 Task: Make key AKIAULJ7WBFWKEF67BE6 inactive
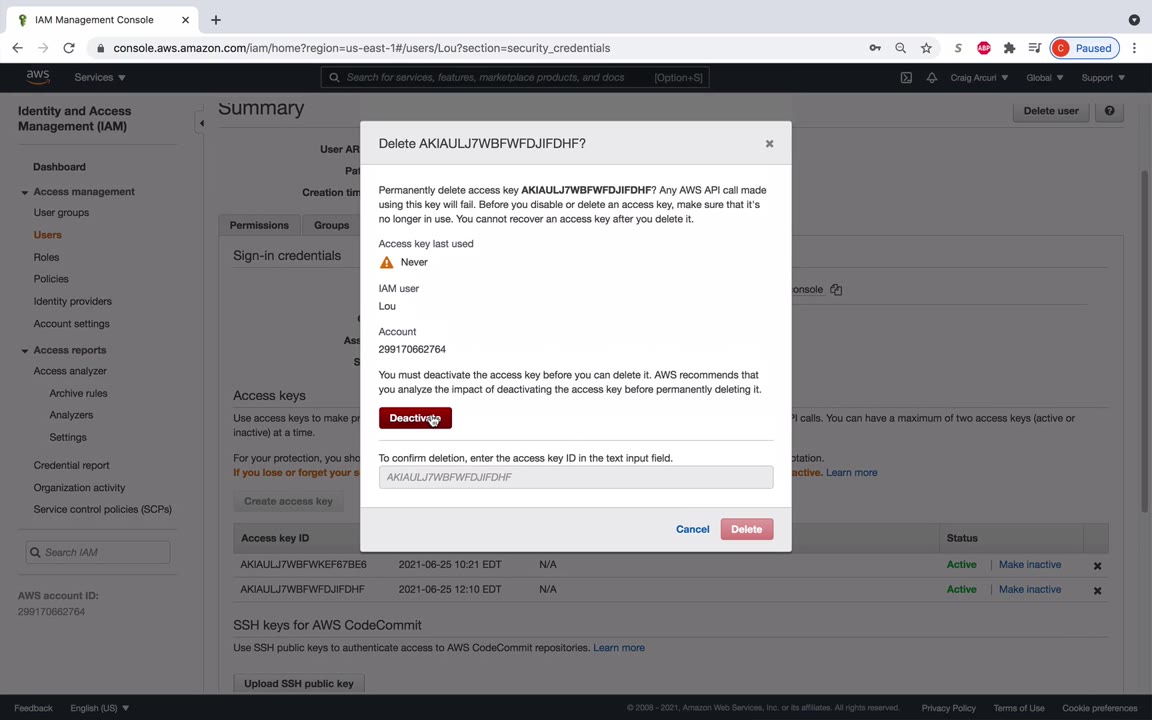click(x=1029, y=564)
